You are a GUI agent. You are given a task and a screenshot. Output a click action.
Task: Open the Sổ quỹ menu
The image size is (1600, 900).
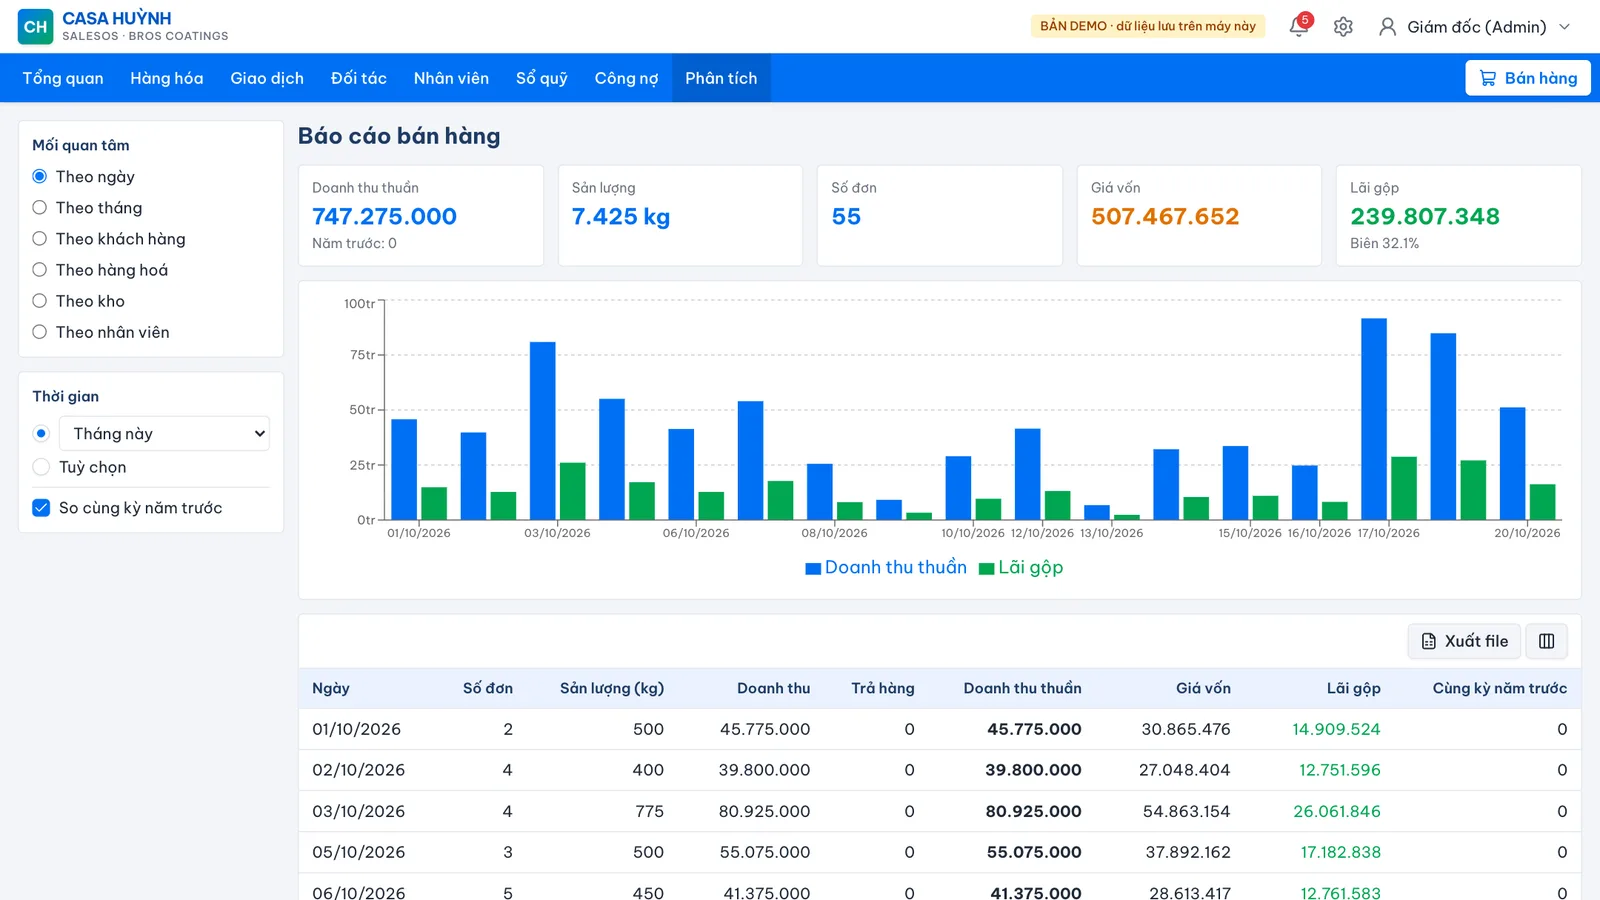(542, 78)
